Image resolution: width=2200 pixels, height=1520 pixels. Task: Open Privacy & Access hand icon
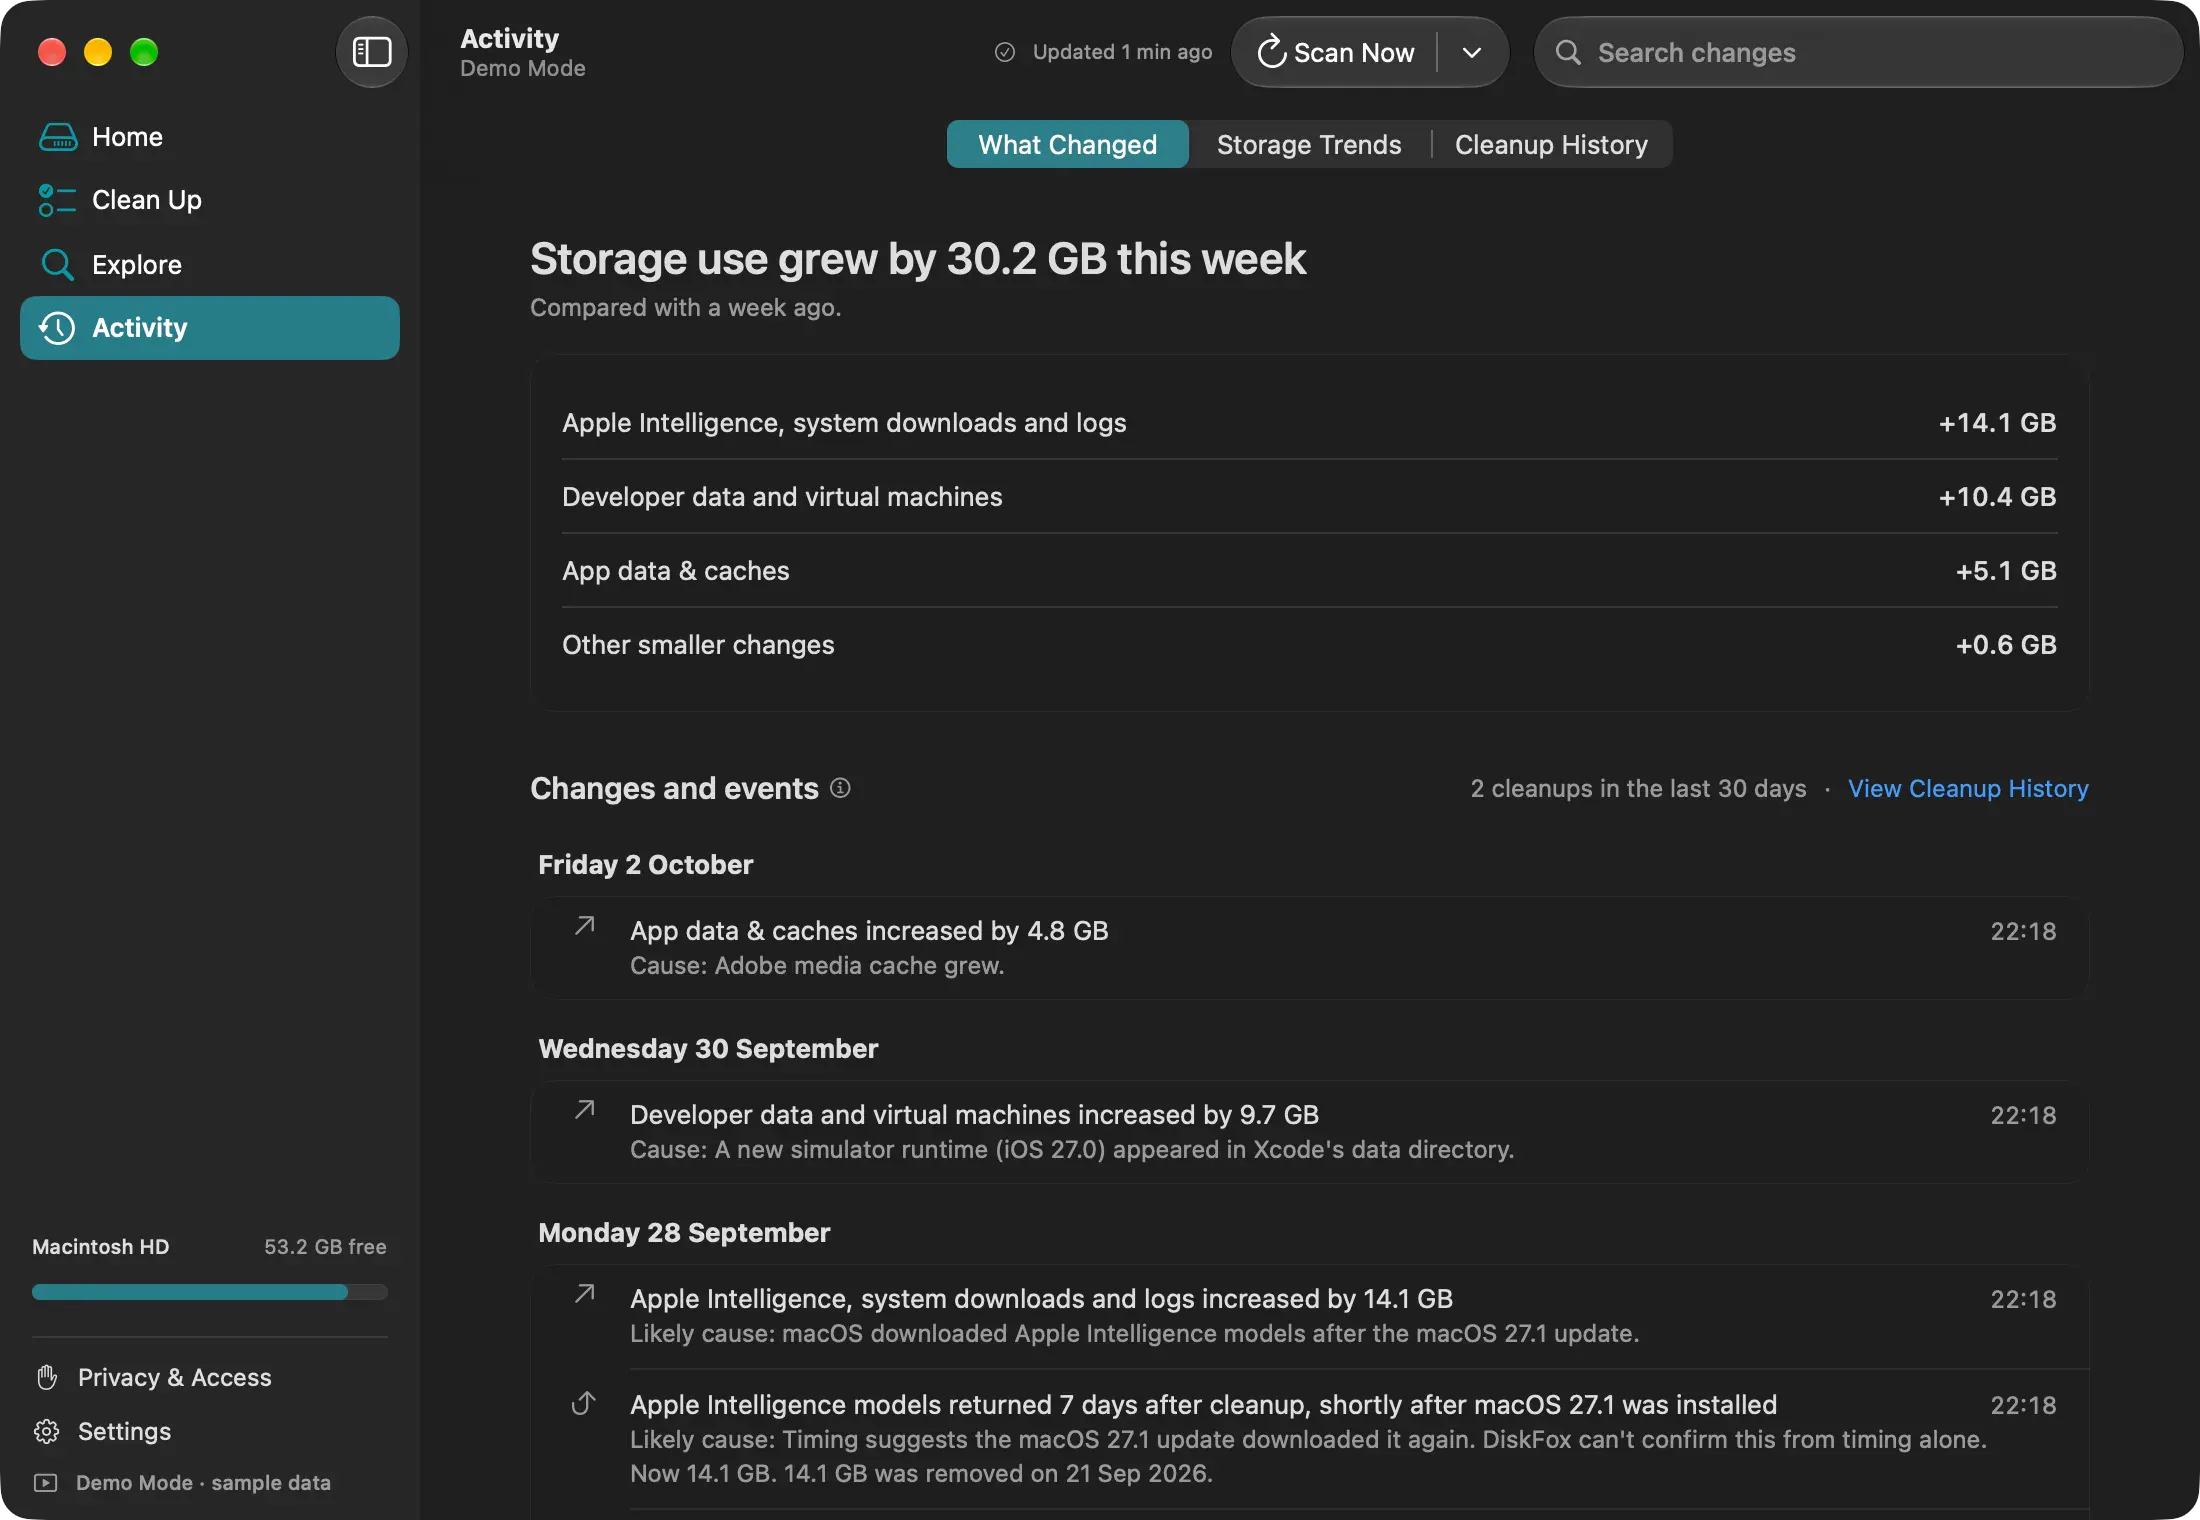(47, 1377)
